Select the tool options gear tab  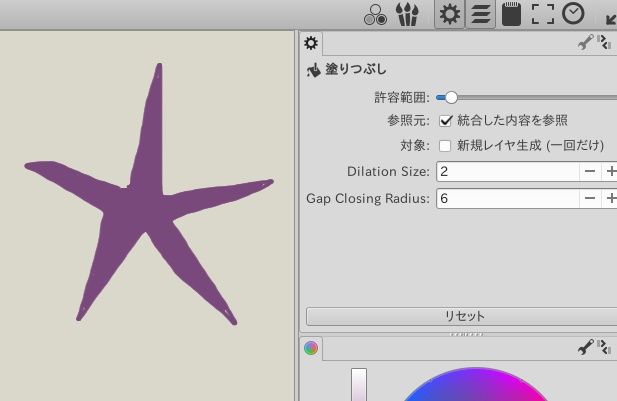coord(311,43)
